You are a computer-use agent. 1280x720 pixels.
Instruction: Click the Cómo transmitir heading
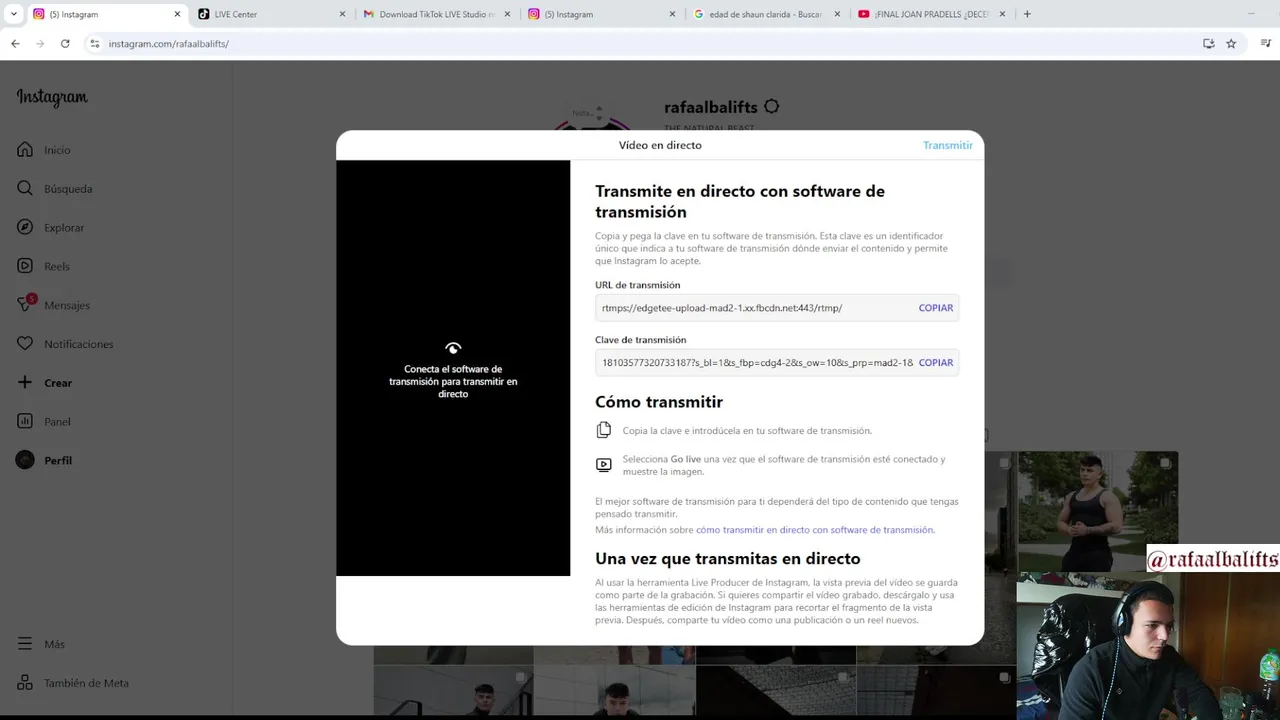[659, 402]
